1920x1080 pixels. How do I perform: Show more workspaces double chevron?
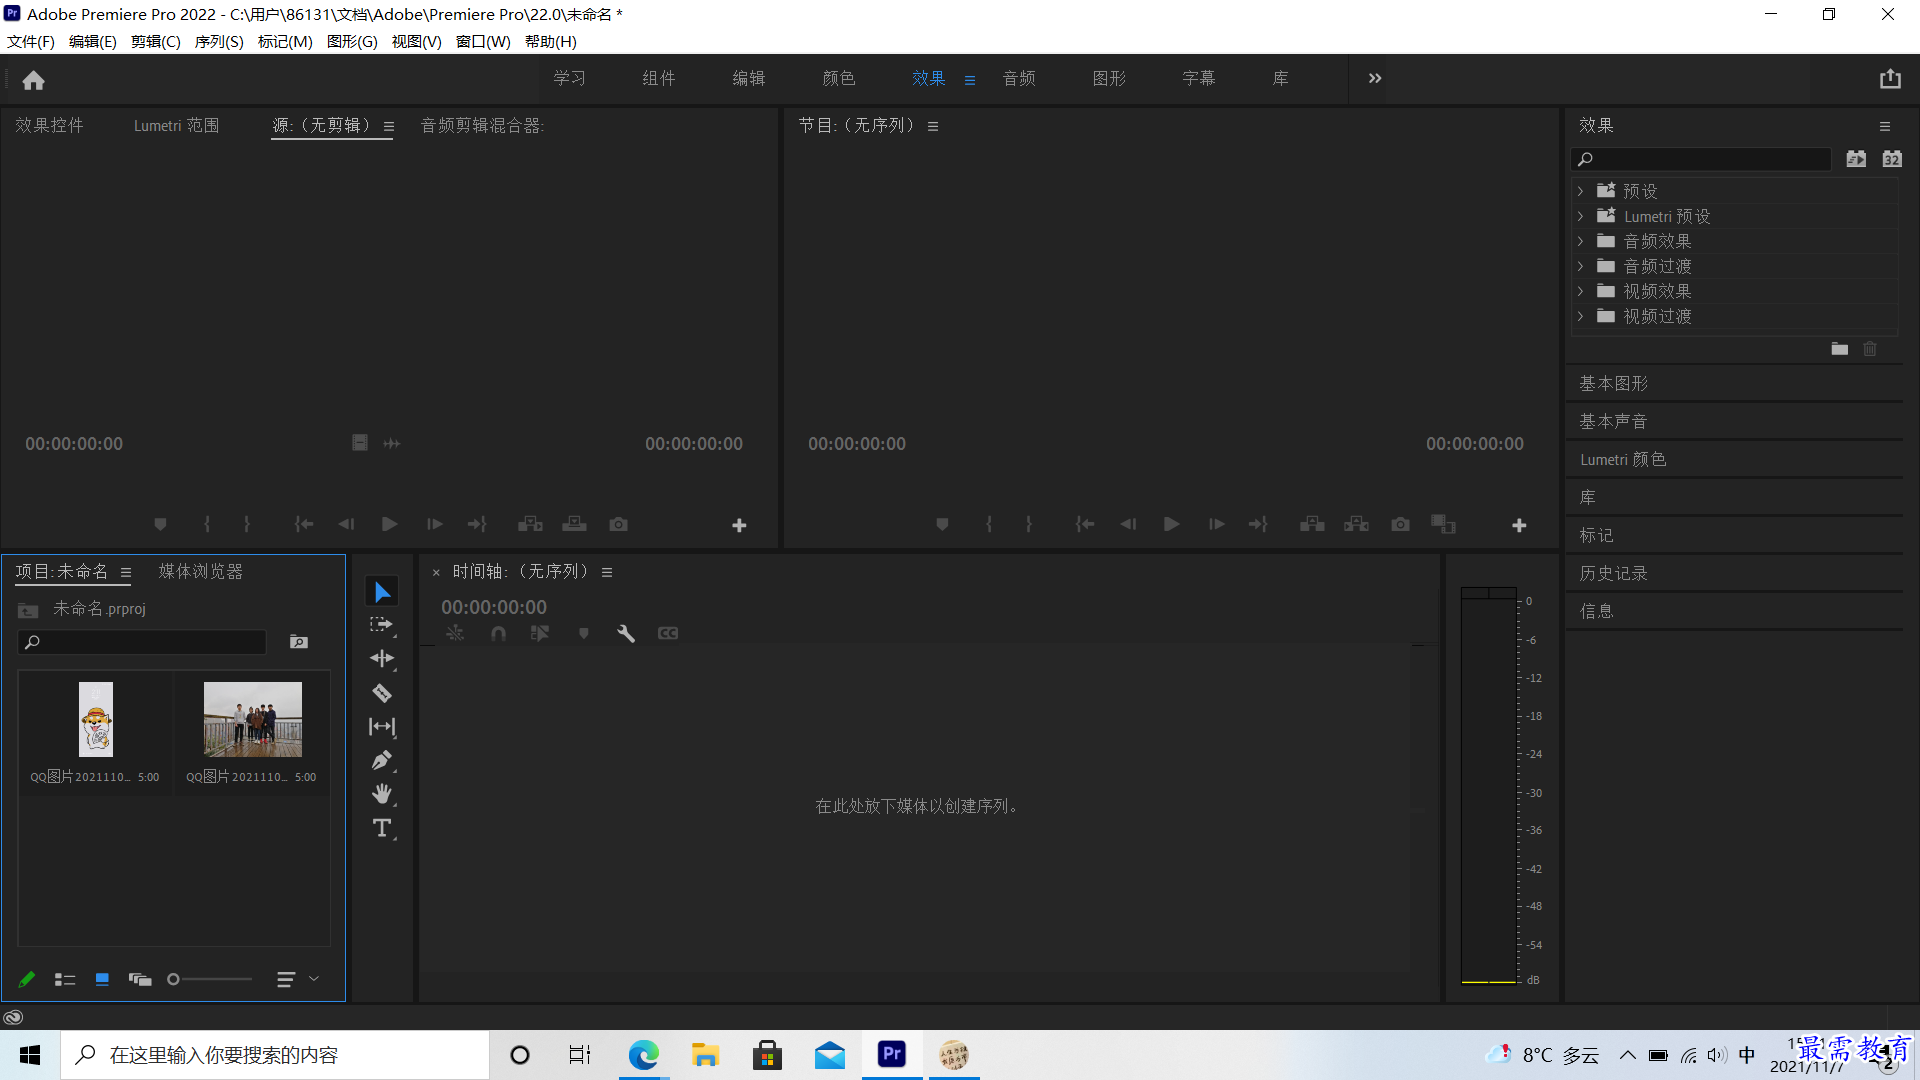coord(1375,78)
